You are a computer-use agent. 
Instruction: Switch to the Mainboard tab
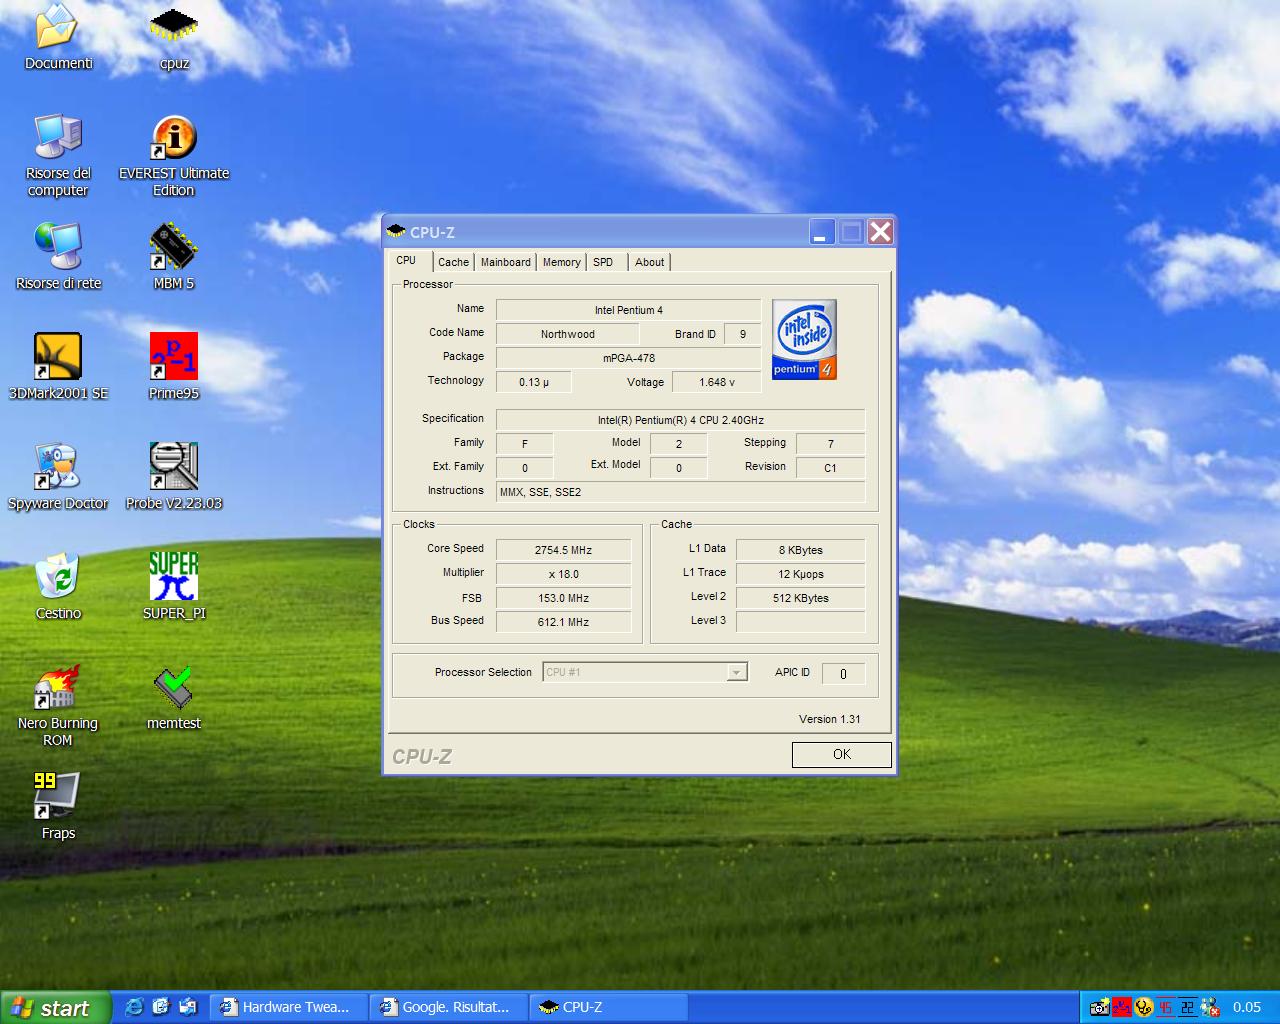pos(506,262)
